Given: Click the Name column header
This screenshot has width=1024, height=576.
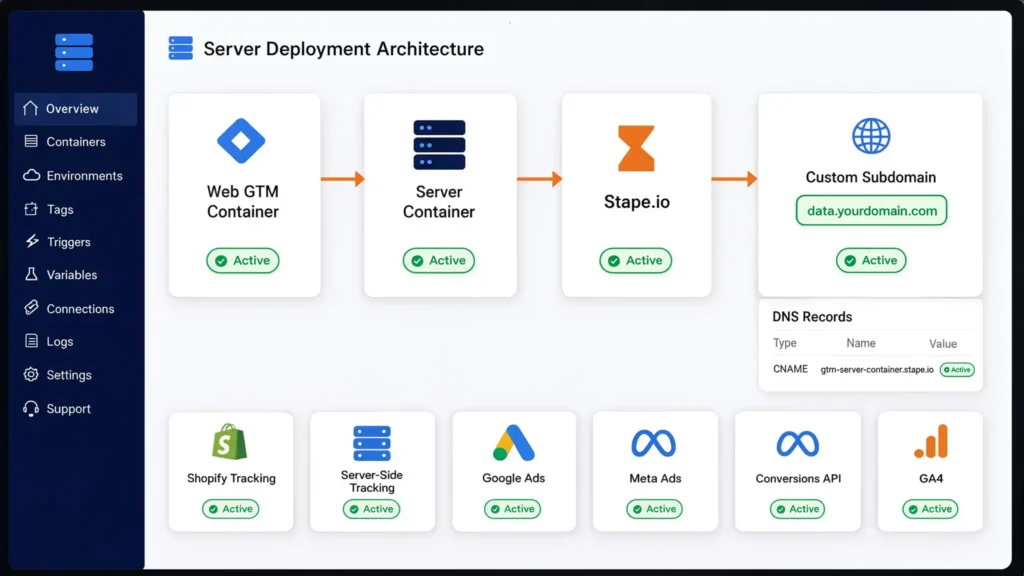Looking at the screenshot, I should [x=861, y=343].
